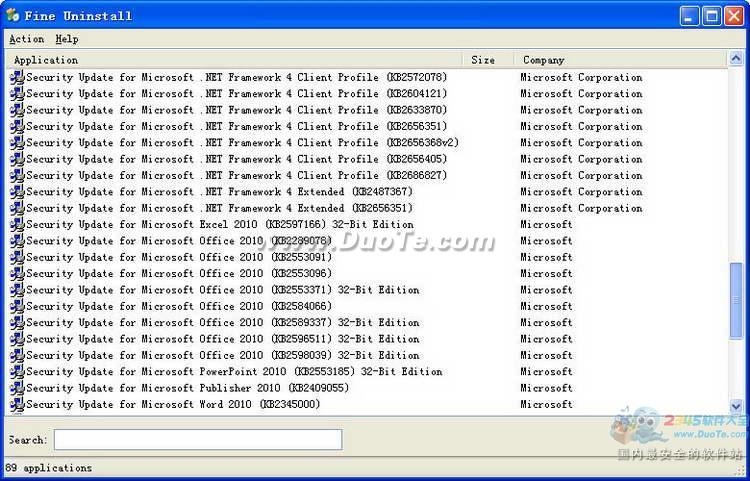Select Security Update Client Profile (KB2572078) row text

[x=237, y=77]
